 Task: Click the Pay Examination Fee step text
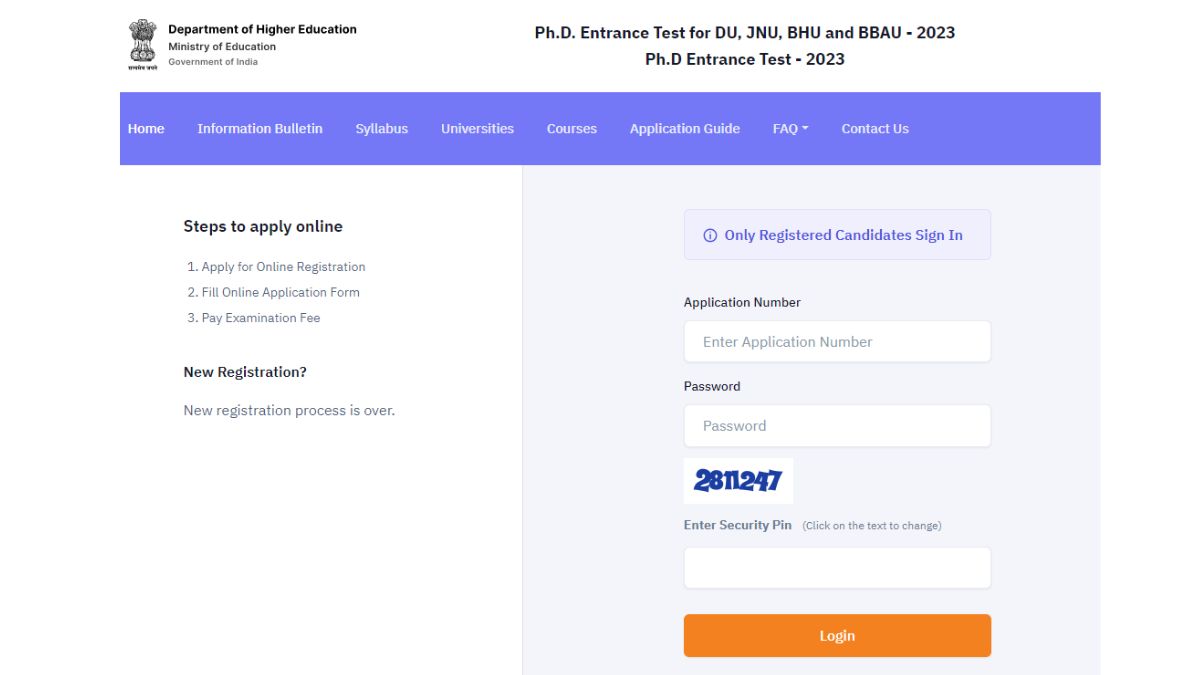254,318
